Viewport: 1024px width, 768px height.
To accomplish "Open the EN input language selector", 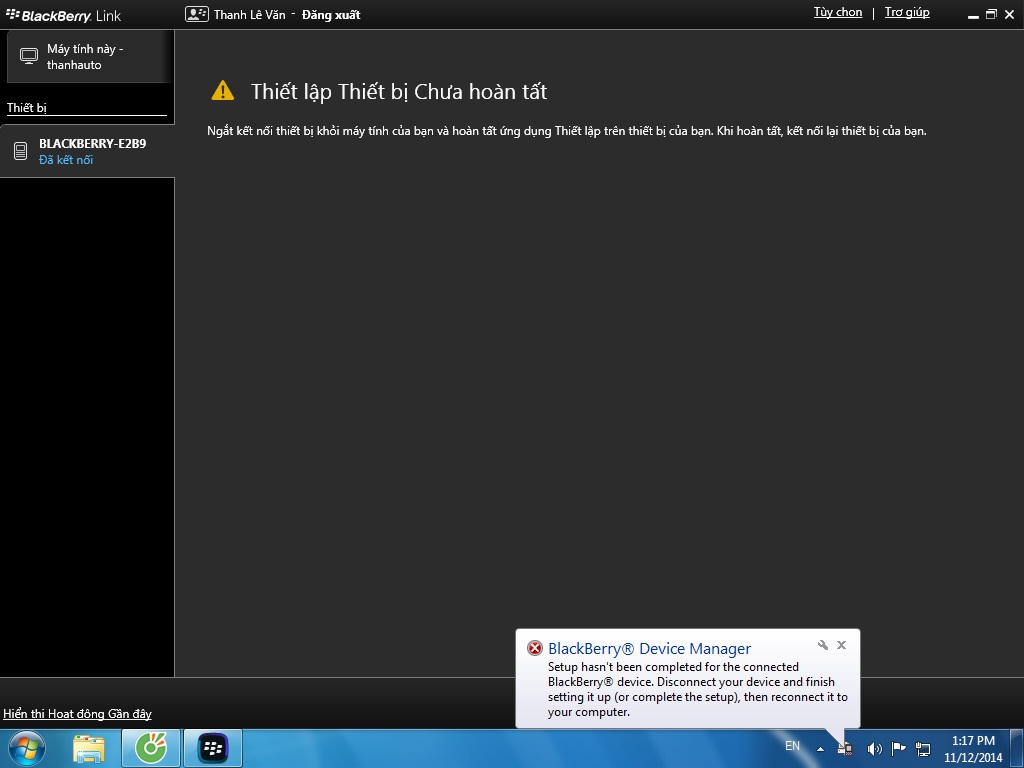I will pos(792,746).
